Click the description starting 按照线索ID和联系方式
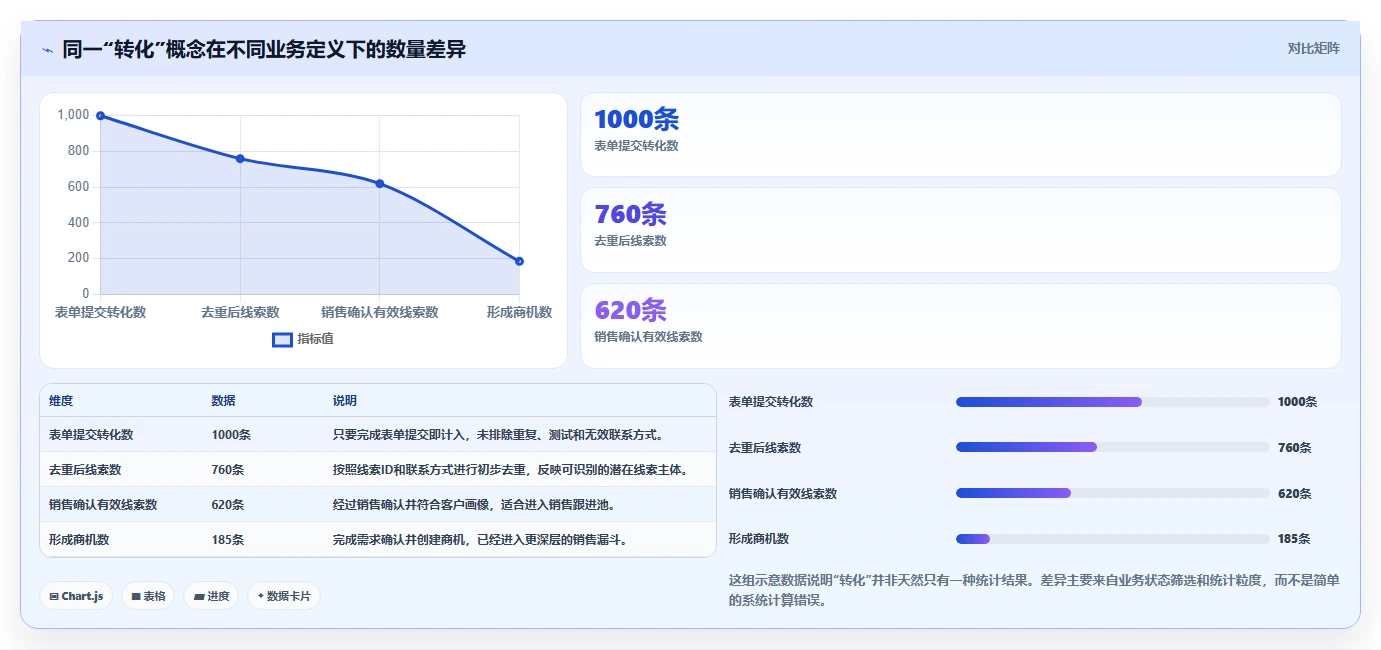 tap(510, 470)
